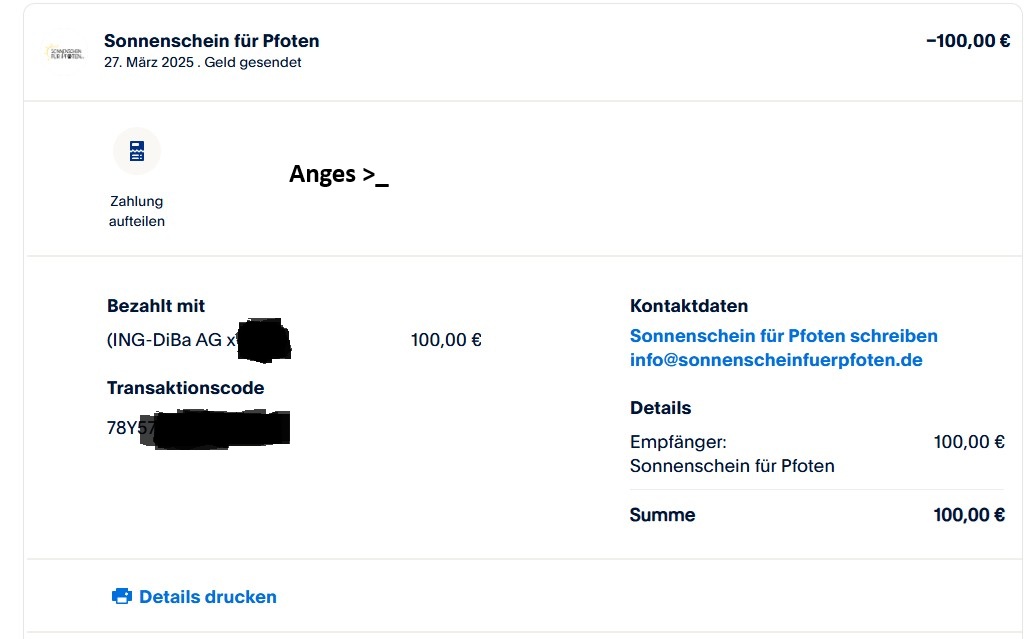Click the info@sonnenscheinfuerpfoten.de email link
The height and width of the screenshot is (639, 1029).
pos(775,360)
